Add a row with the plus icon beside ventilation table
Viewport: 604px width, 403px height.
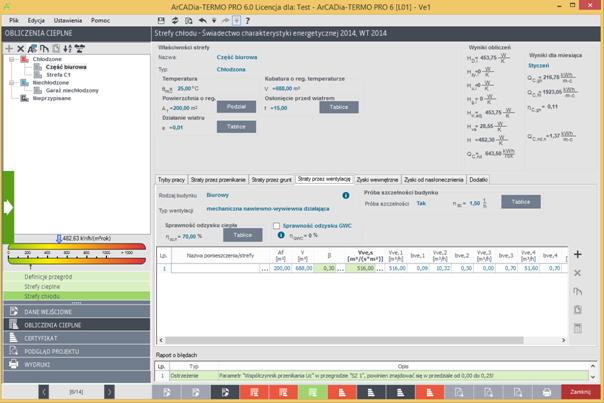click(577, 254)
